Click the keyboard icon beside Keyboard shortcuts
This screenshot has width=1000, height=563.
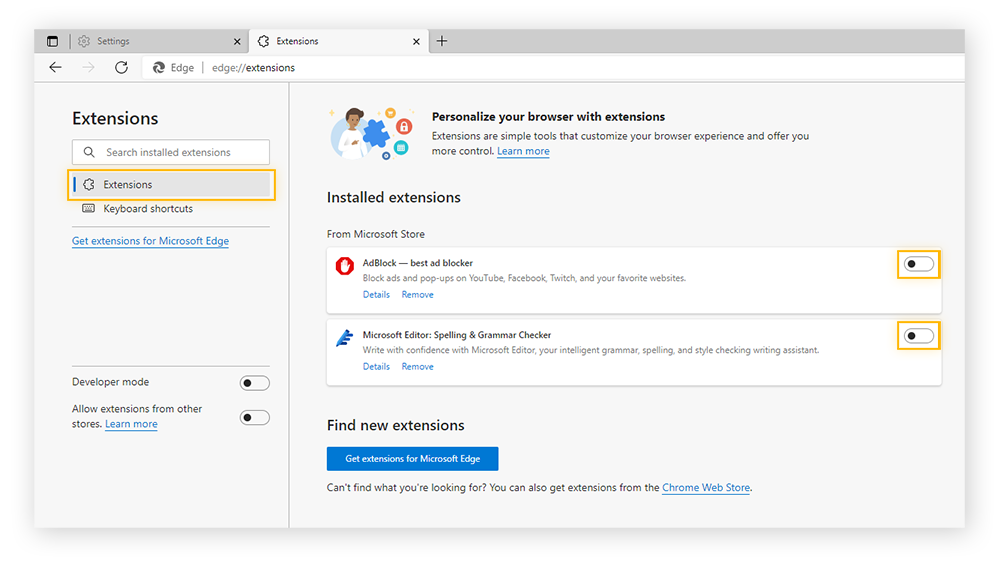[x=89, y=208]
